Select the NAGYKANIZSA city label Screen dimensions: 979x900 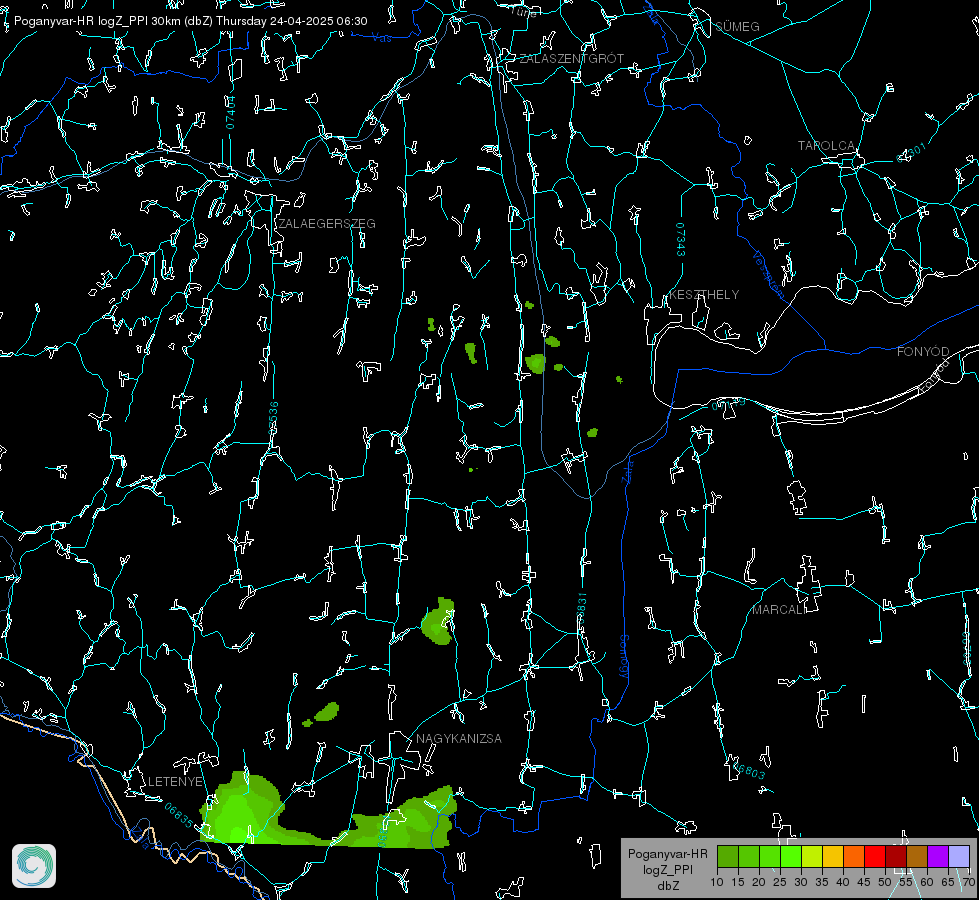(x=459, y=739)
